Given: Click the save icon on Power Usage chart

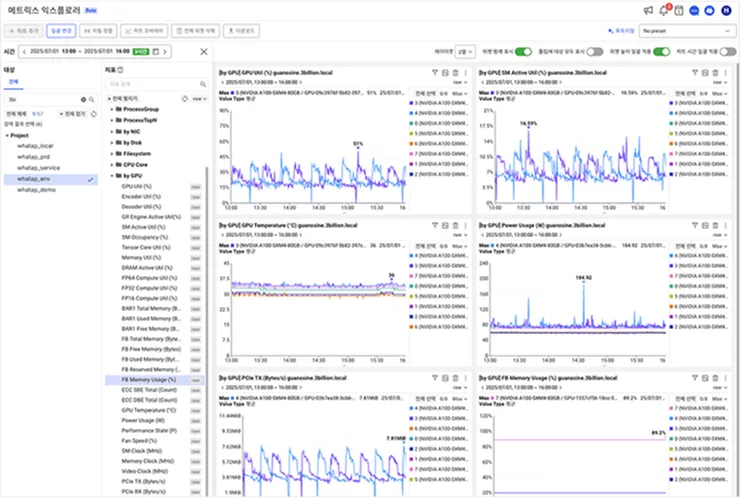Looking at the screenshot, I should [x=705, y=225].
